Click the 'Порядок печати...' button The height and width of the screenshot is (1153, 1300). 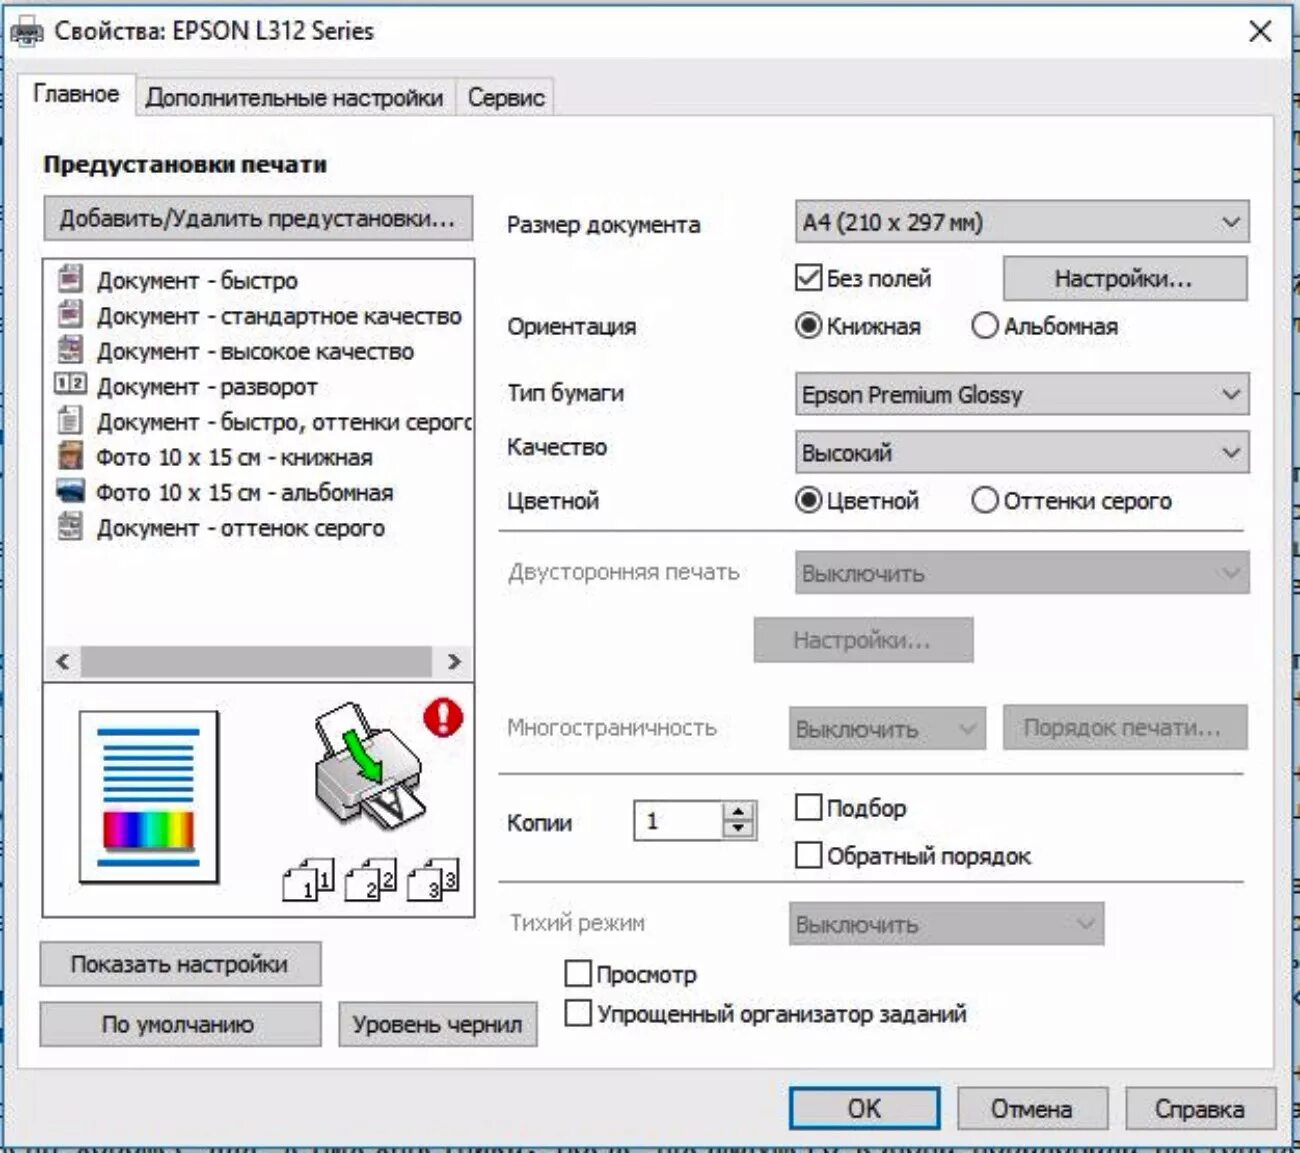1125,727
